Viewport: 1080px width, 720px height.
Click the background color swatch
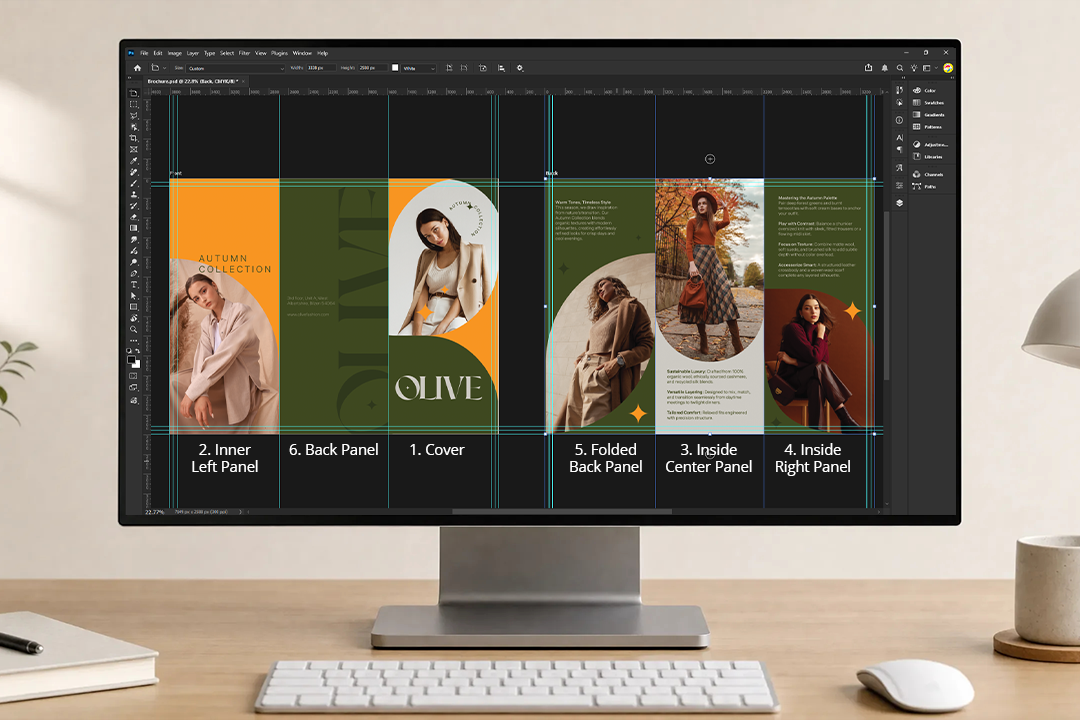(136, 364)
